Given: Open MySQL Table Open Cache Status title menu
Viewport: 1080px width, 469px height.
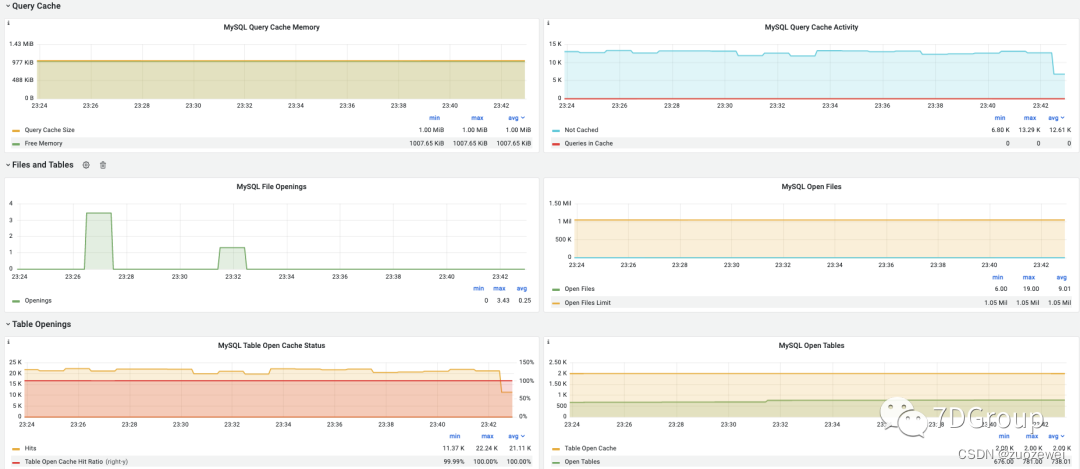Looking at the screenshot, I should pyautogui.click(x=271, y=346).
